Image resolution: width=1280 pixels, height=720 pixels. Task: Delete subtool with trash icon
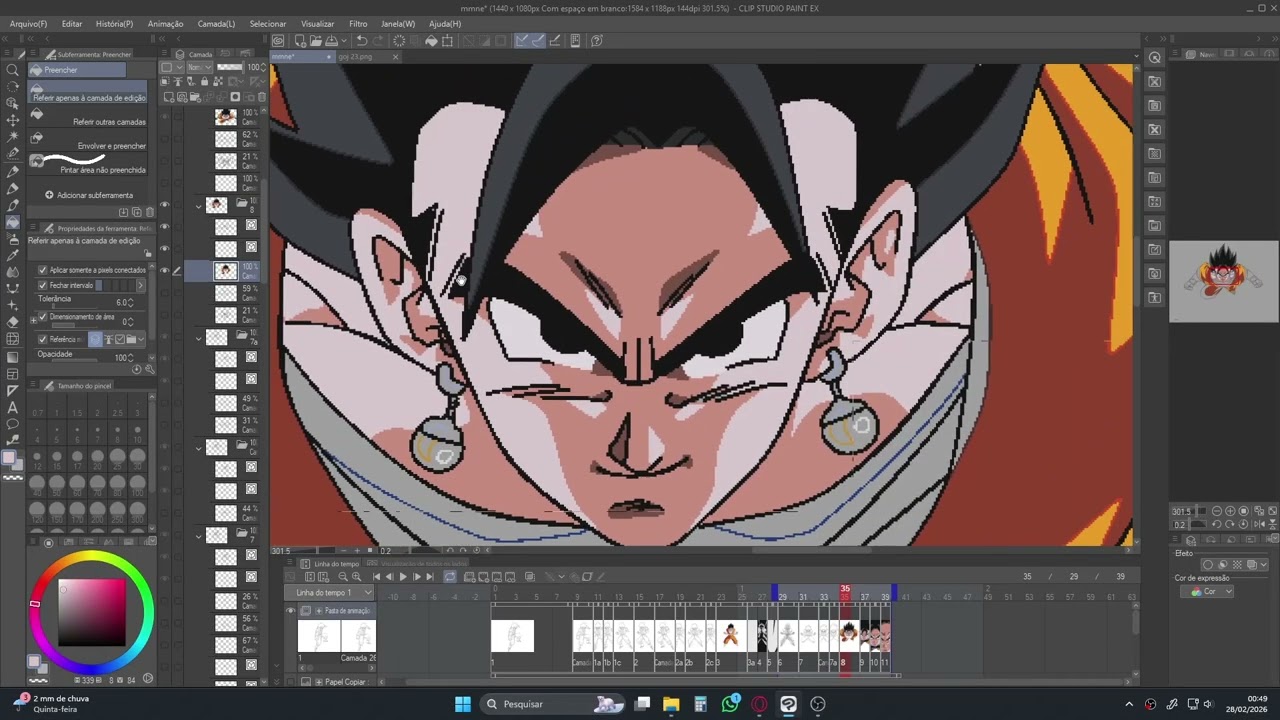pos(150,212)
